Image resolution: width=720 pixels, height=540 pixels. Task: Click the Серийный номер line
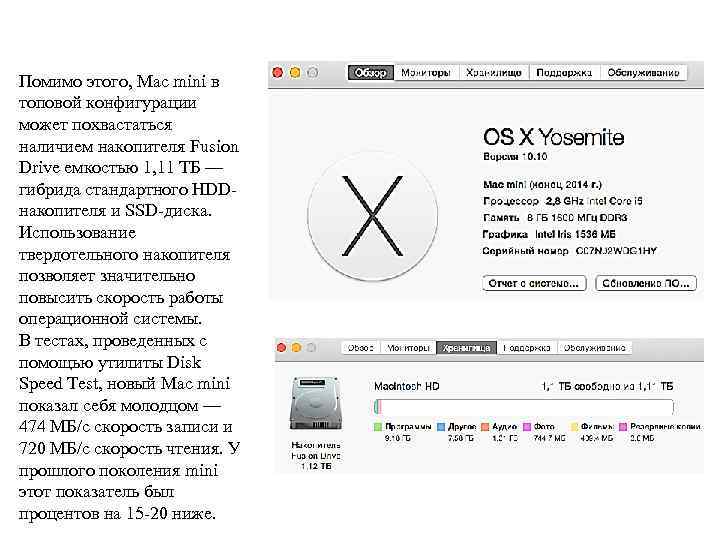tap(569, 251)
